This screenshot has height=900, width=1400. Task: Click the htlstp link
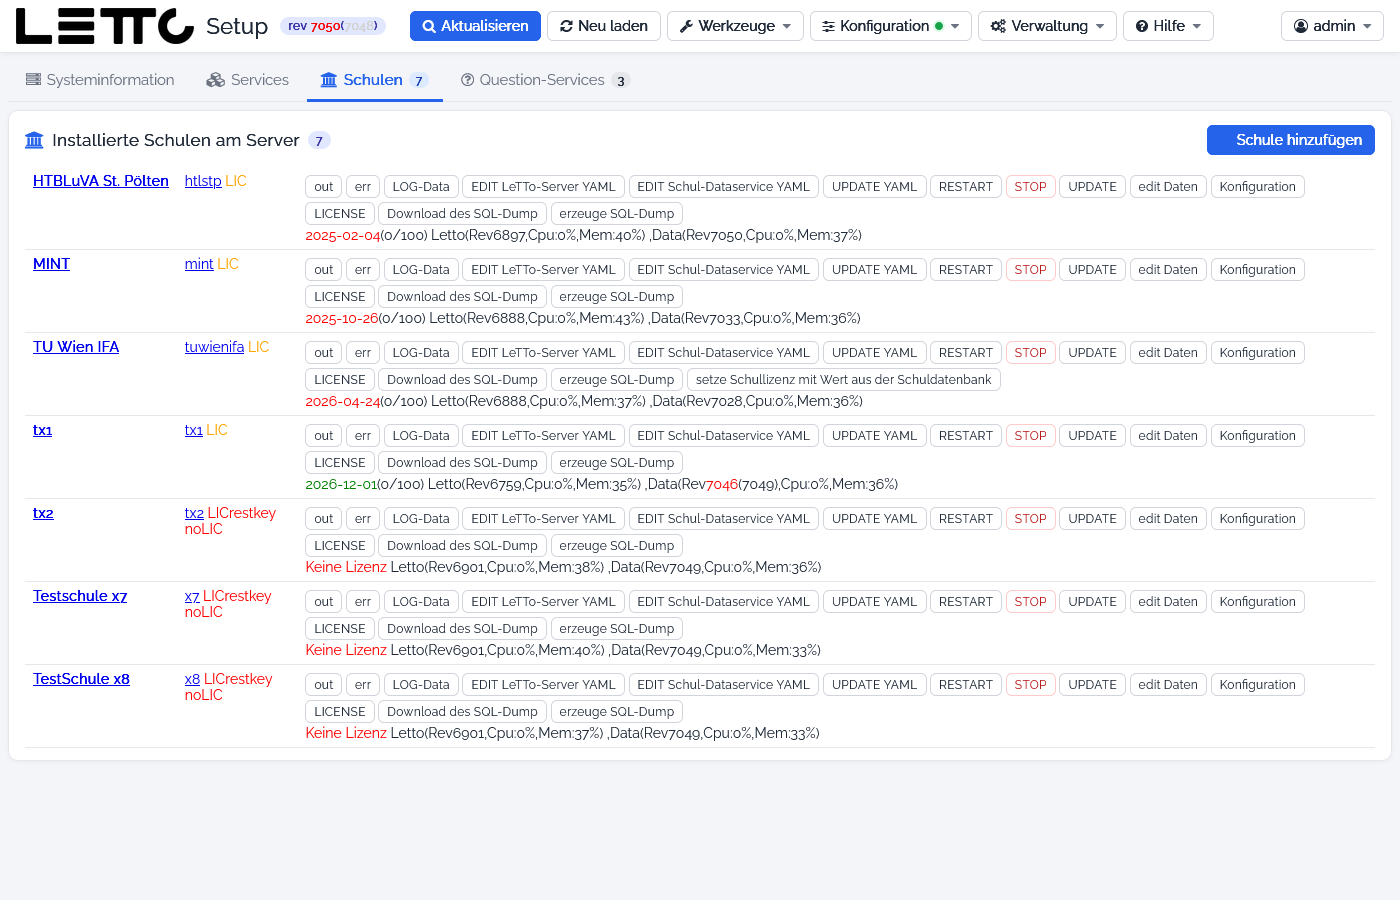pos(203,181)
